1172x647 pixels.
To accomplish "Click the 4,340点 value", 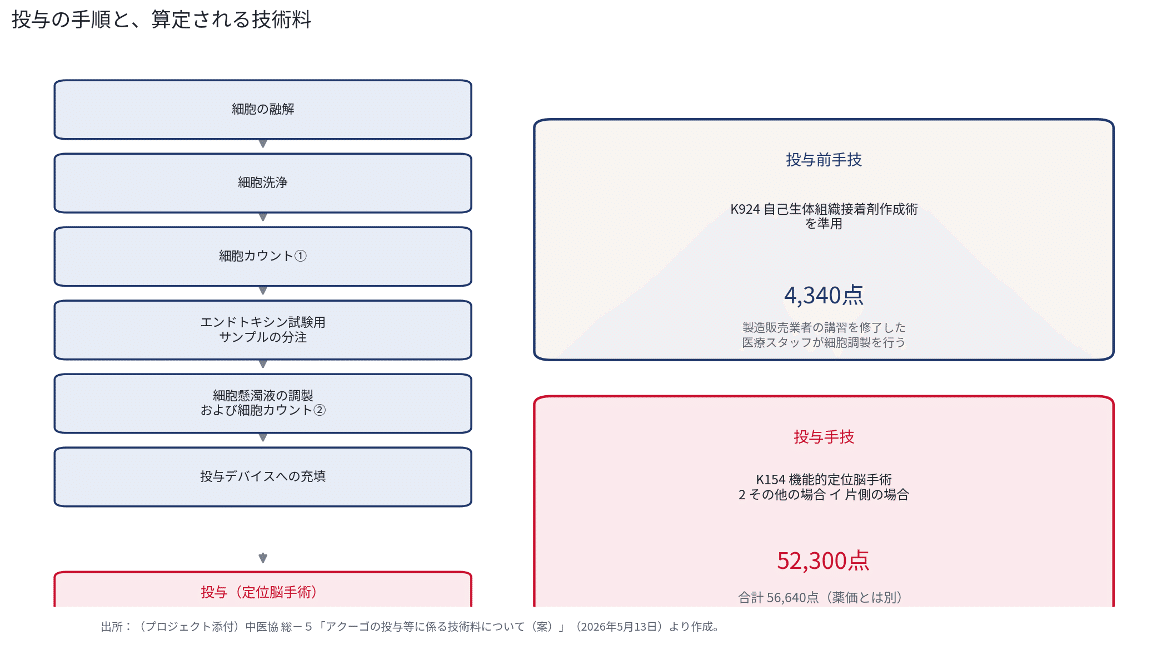I will (x=824, y=295).
